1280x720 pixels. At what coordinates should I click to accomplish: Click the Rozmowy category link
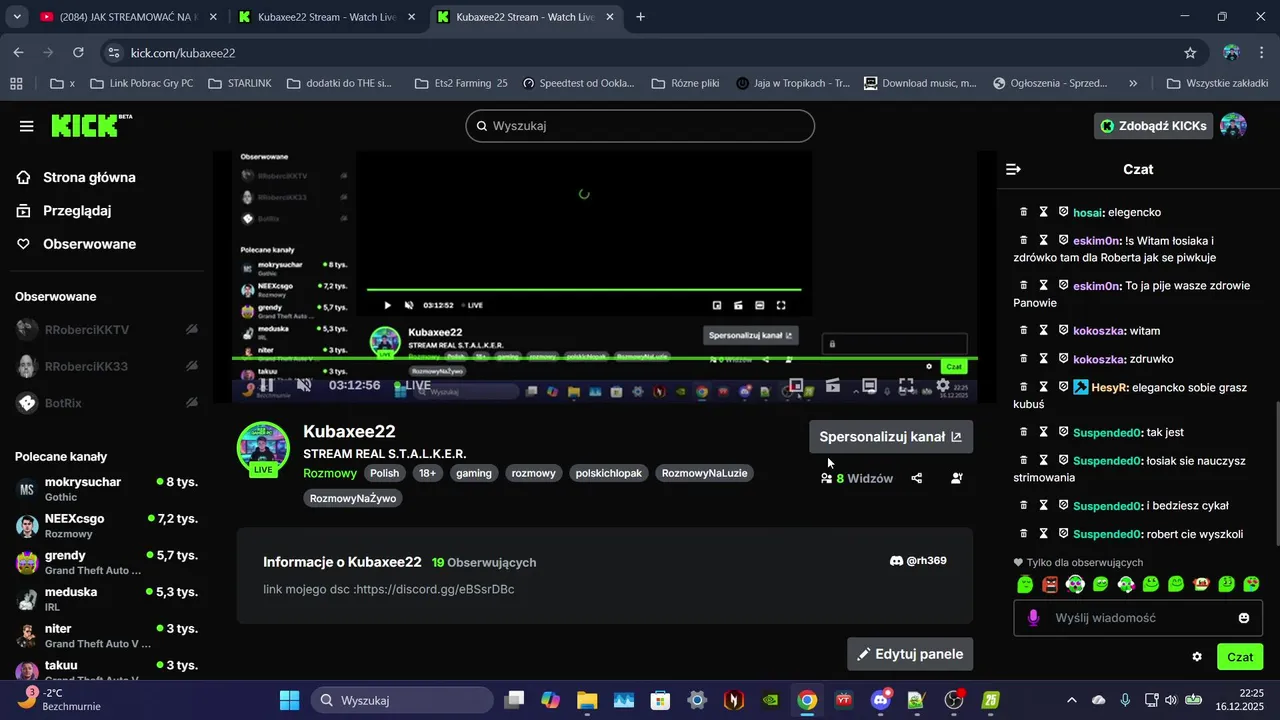[x=330, y=473]
